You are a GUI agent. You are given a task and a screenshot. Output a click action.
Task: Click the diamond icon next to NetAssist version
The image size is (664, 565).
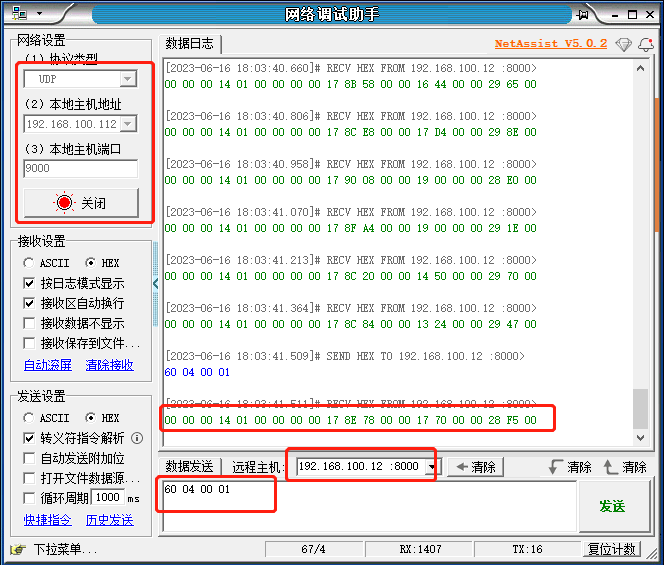click(x=623, y=44)
